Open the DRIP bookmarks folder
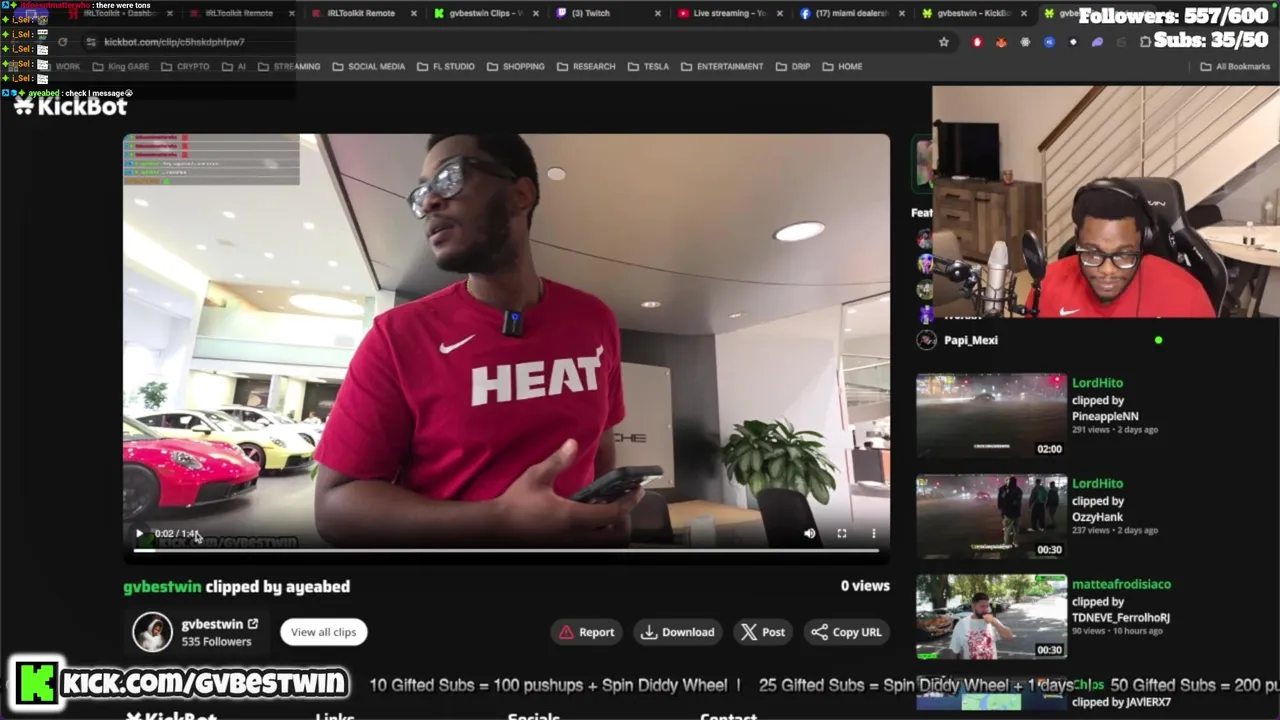 pos(793,67)
